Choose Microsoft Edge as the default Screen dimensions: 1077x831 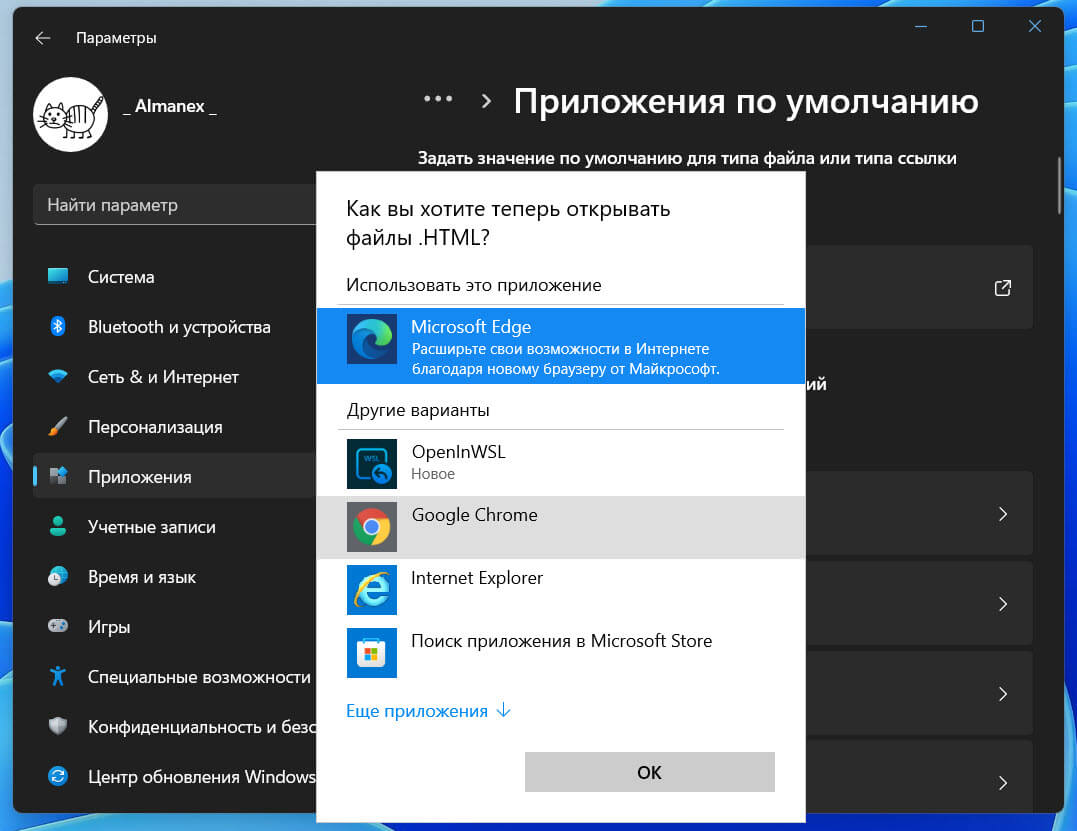(x=560, y=345)
